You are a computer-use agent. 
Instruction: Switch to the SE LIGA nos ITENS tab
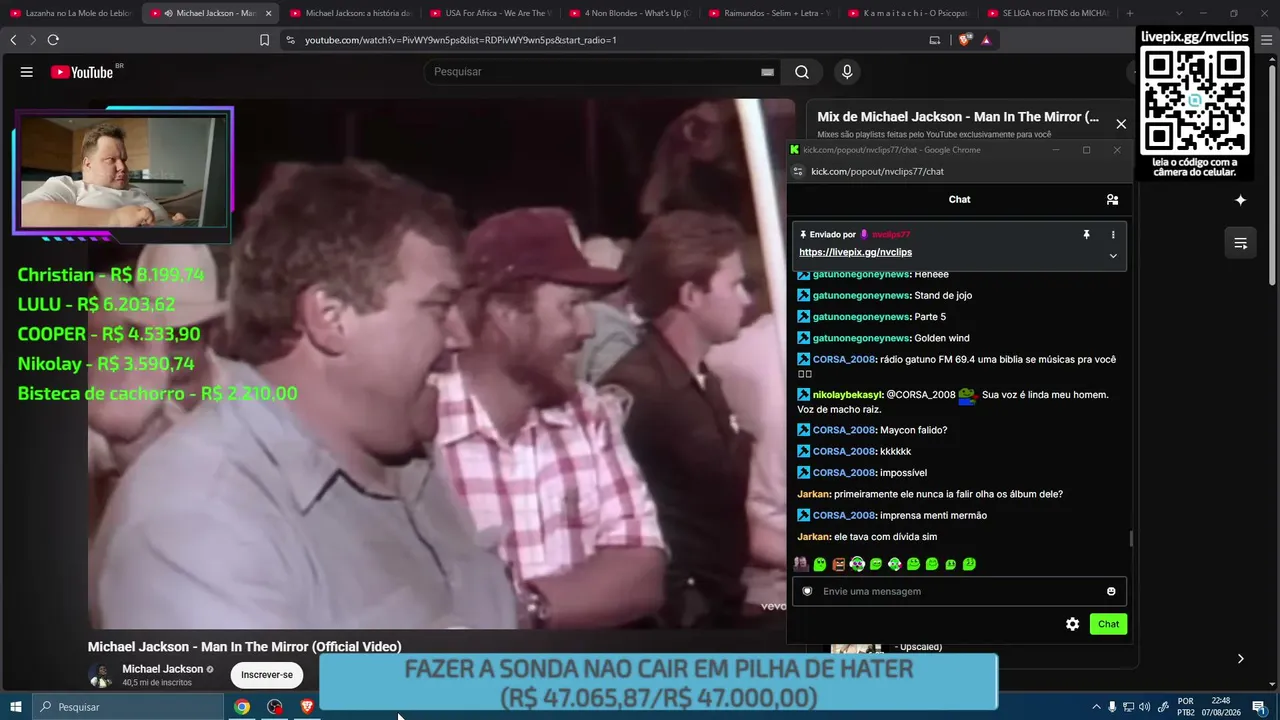click(x=1049, y=13)
